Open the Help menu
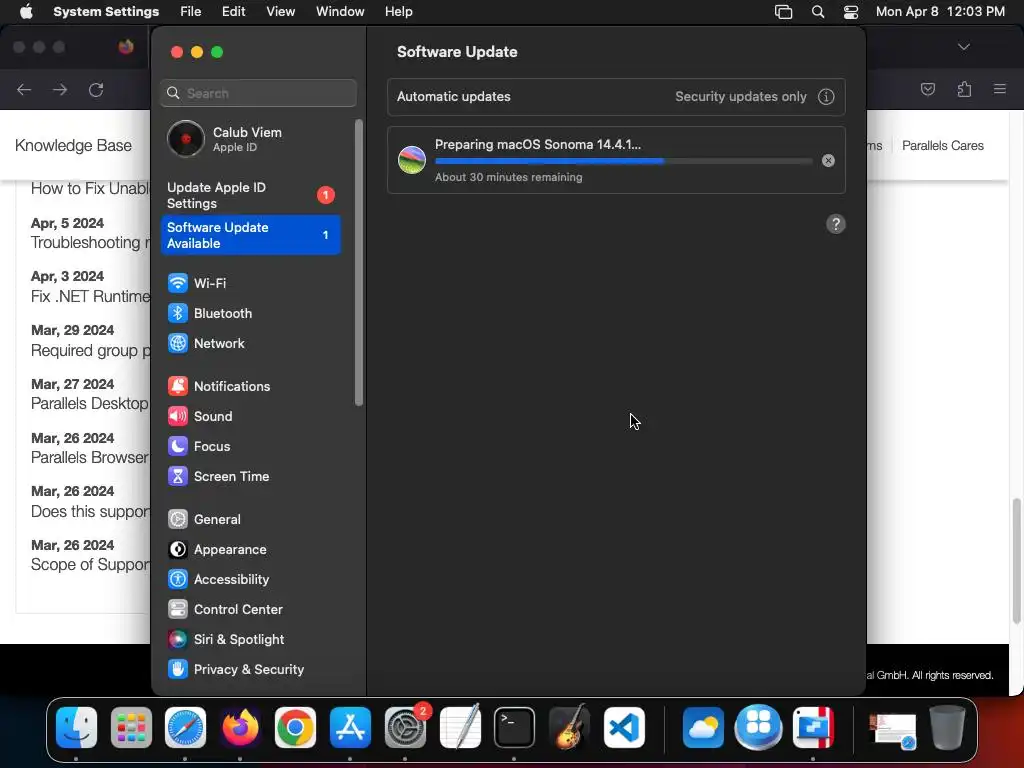Screen dimensions: 1024x768 click(x=398, y=12)
